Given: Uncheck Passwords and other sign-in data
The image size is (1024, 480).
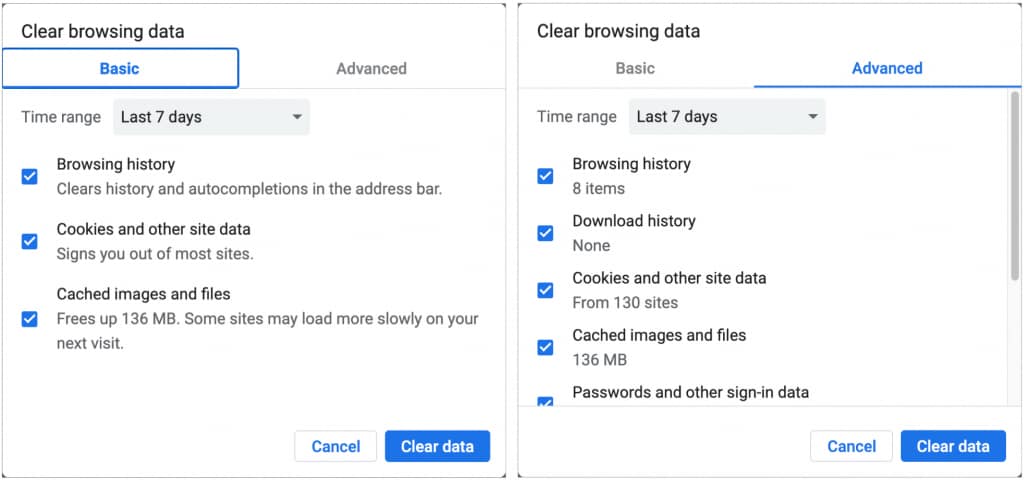Looking at the screenshot, I should pyautogui.click(x=545, y=402).
